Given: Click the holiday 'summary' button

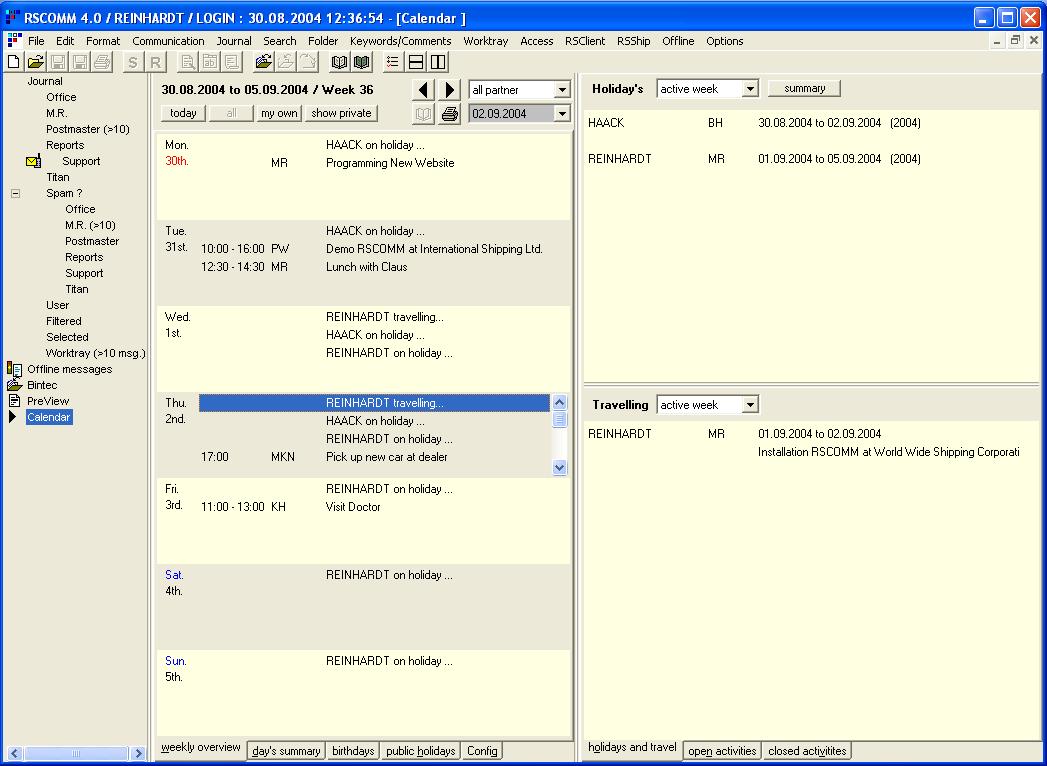Looking at the screenshot, I should coord(804,89).
